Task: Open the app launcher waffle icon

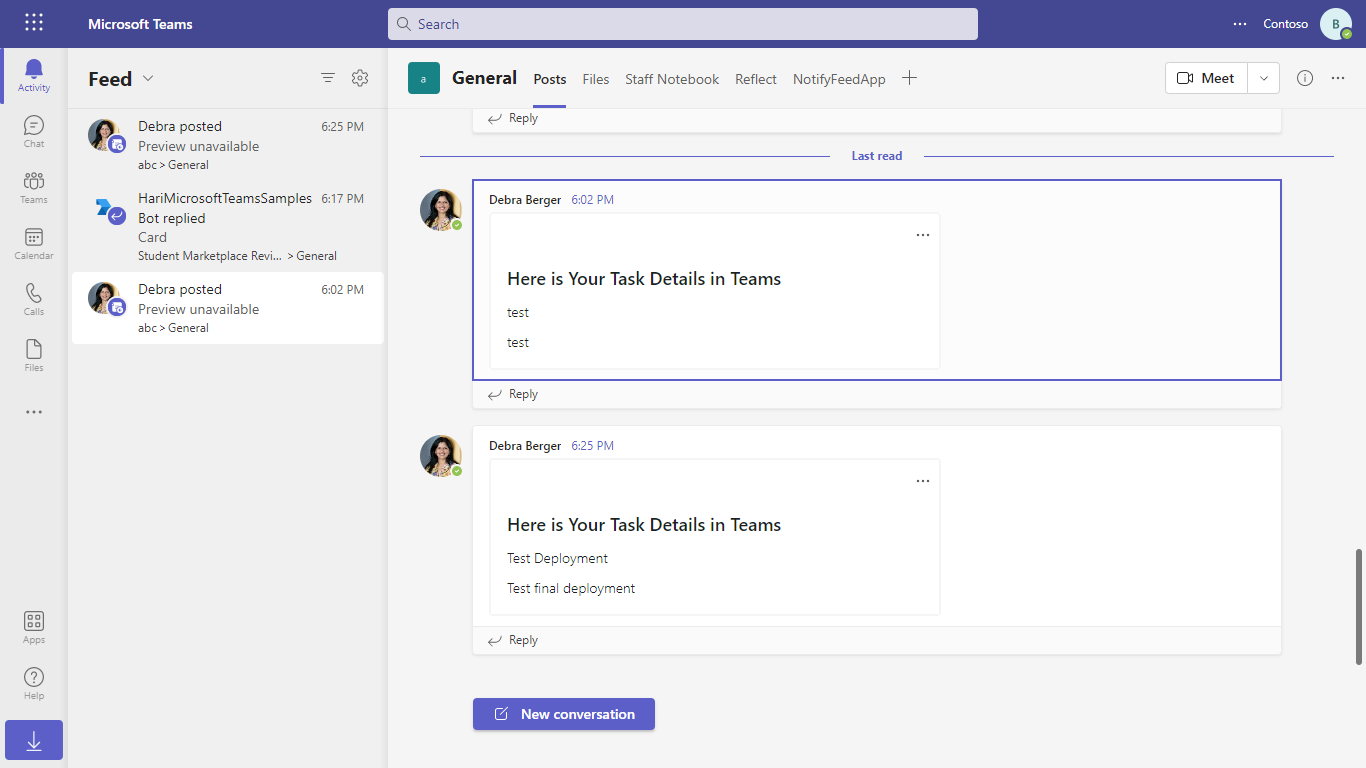Action: coord(34,23)
